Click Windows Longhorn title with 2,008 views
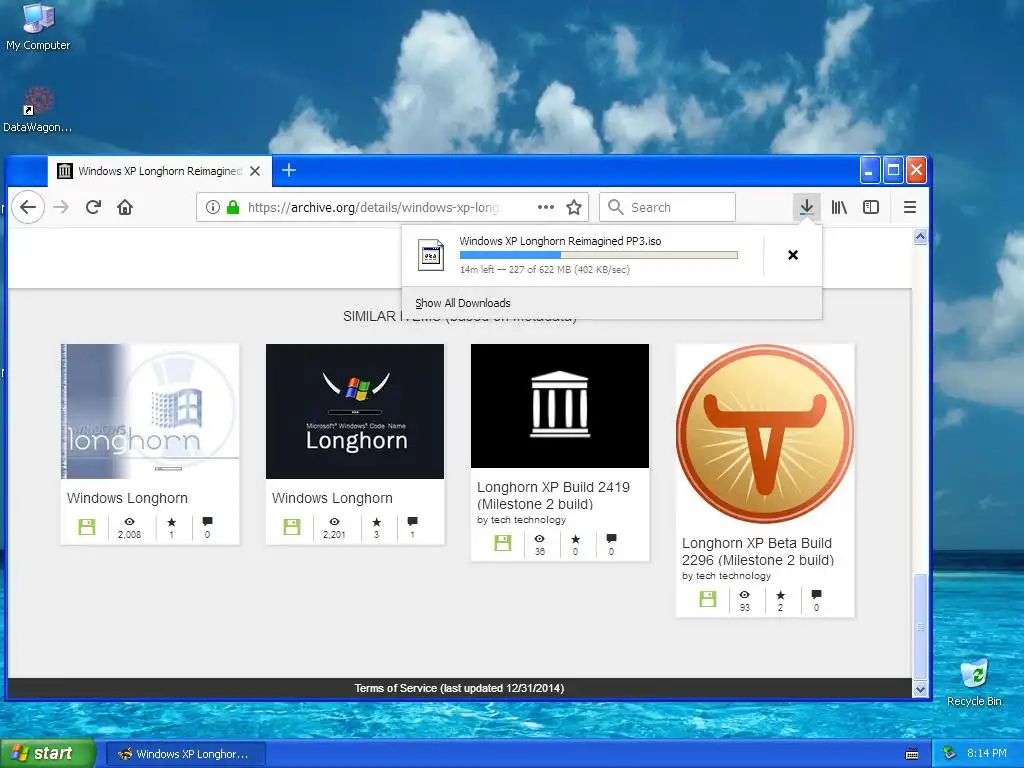 pyautogui.click(x=127, y=498)
